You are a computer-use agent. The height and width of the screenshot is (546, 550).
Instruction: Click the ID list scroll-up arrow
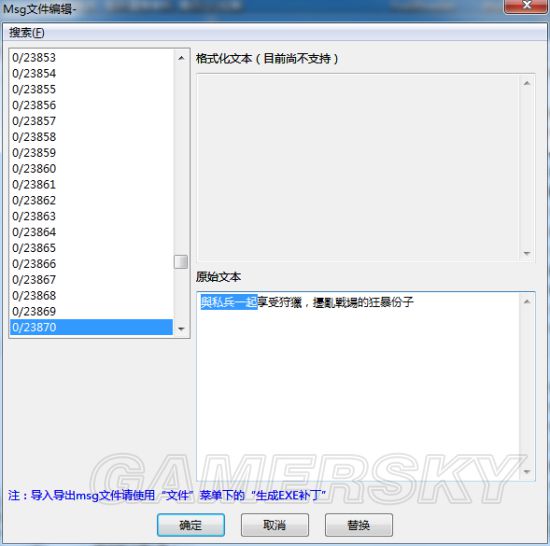[x=181, y=58]
